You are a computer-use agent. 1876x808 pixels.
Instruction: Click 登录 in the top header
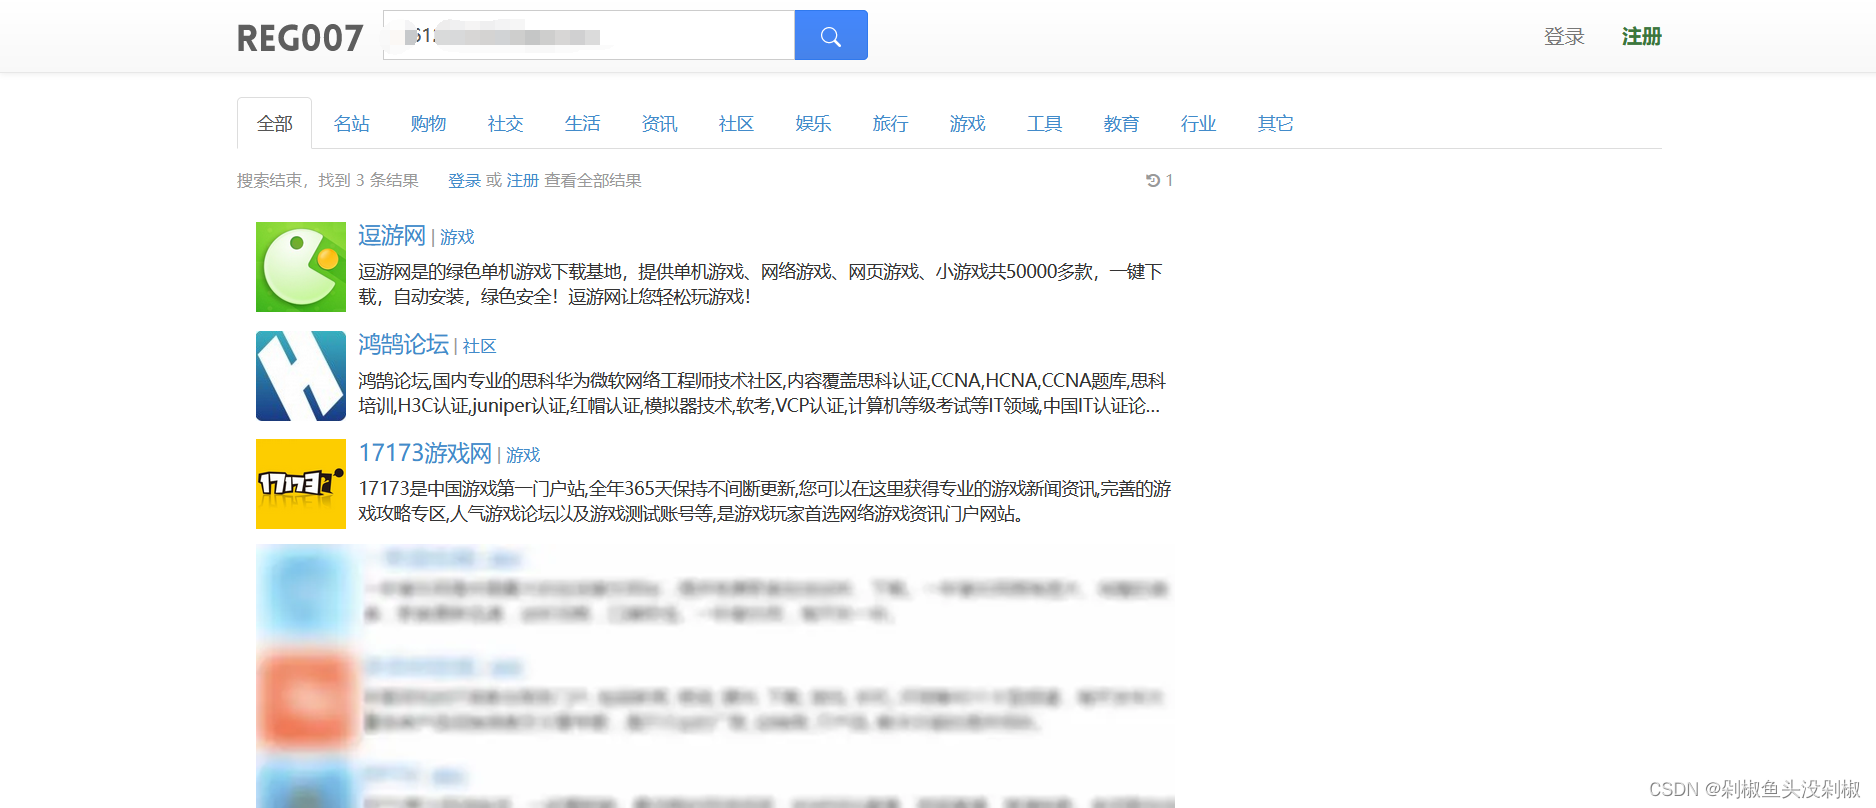(x=1564, y=37)
